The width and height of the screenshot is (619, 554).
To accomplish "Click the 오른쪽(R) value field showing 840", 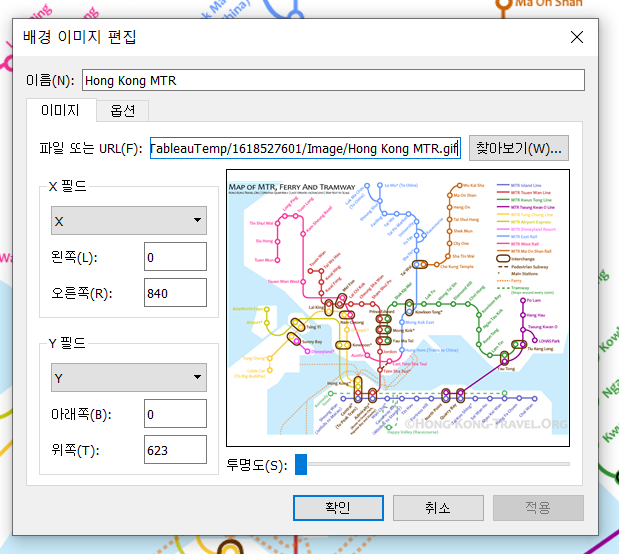I will pos(175,293).
